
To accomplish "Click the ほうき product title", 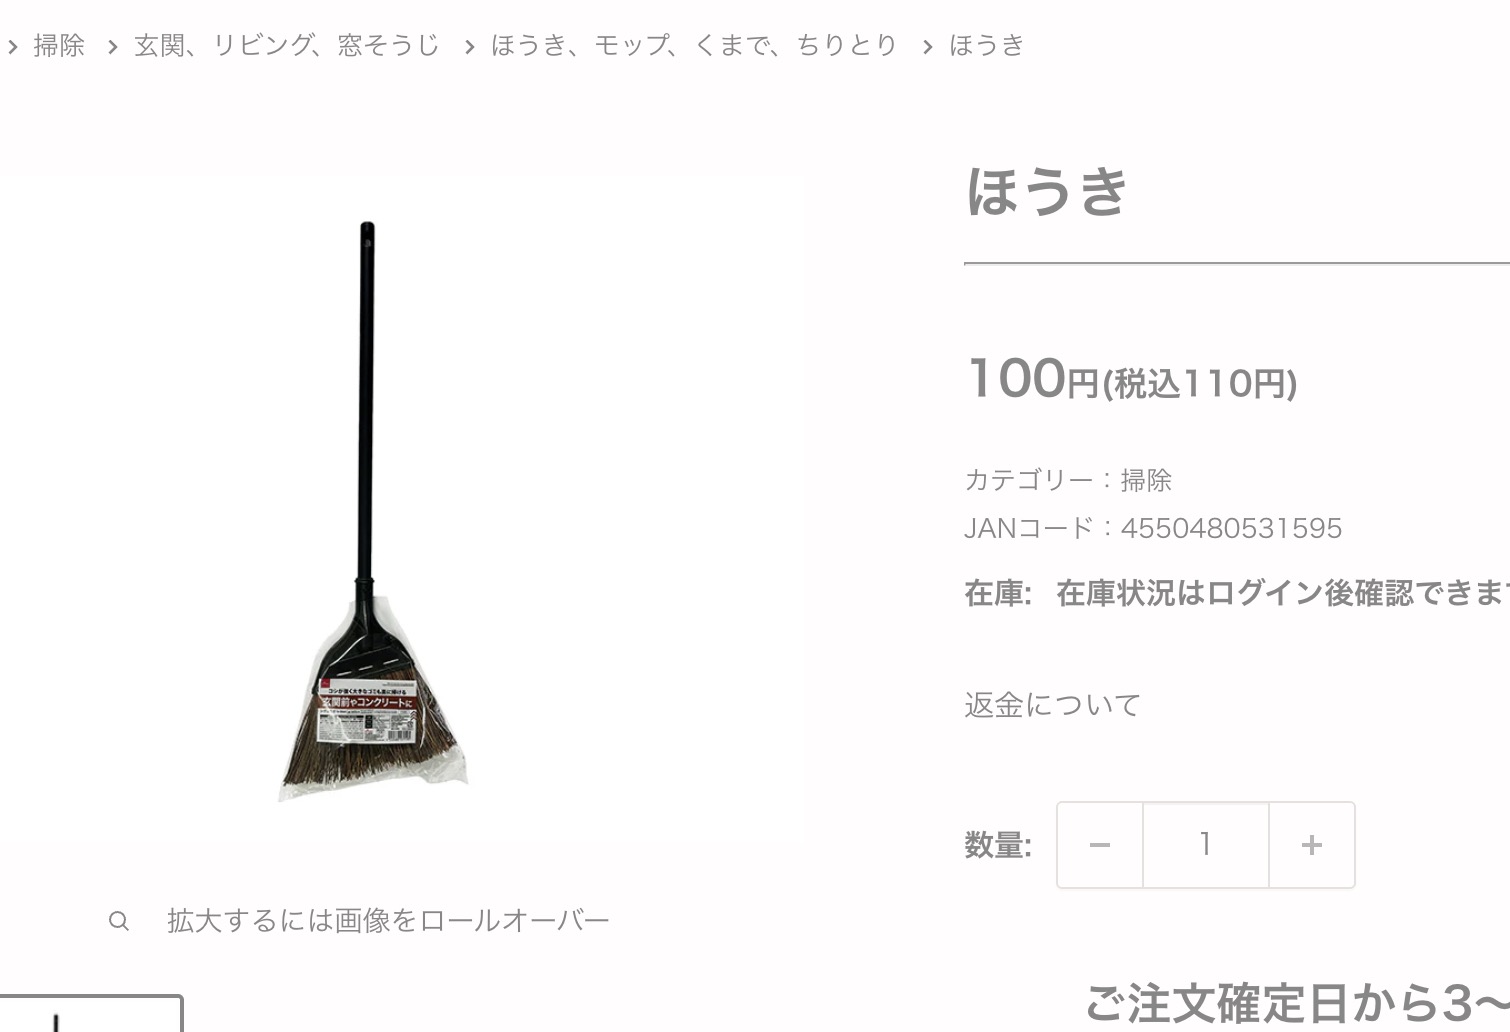I will pos(1047,190).
